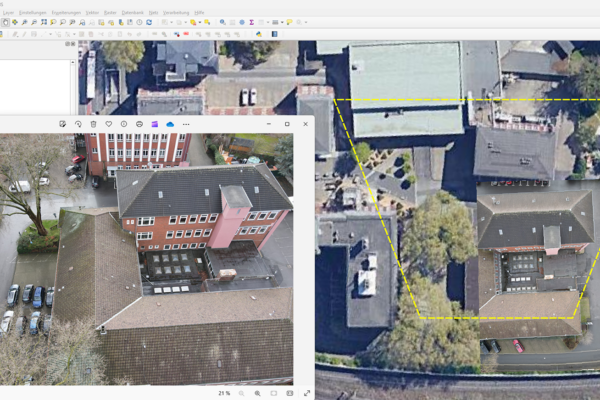Viewport: 600px width, 400px height.
Task: Click the OneDrive cloud icon
Action: [x=170, y=124]
